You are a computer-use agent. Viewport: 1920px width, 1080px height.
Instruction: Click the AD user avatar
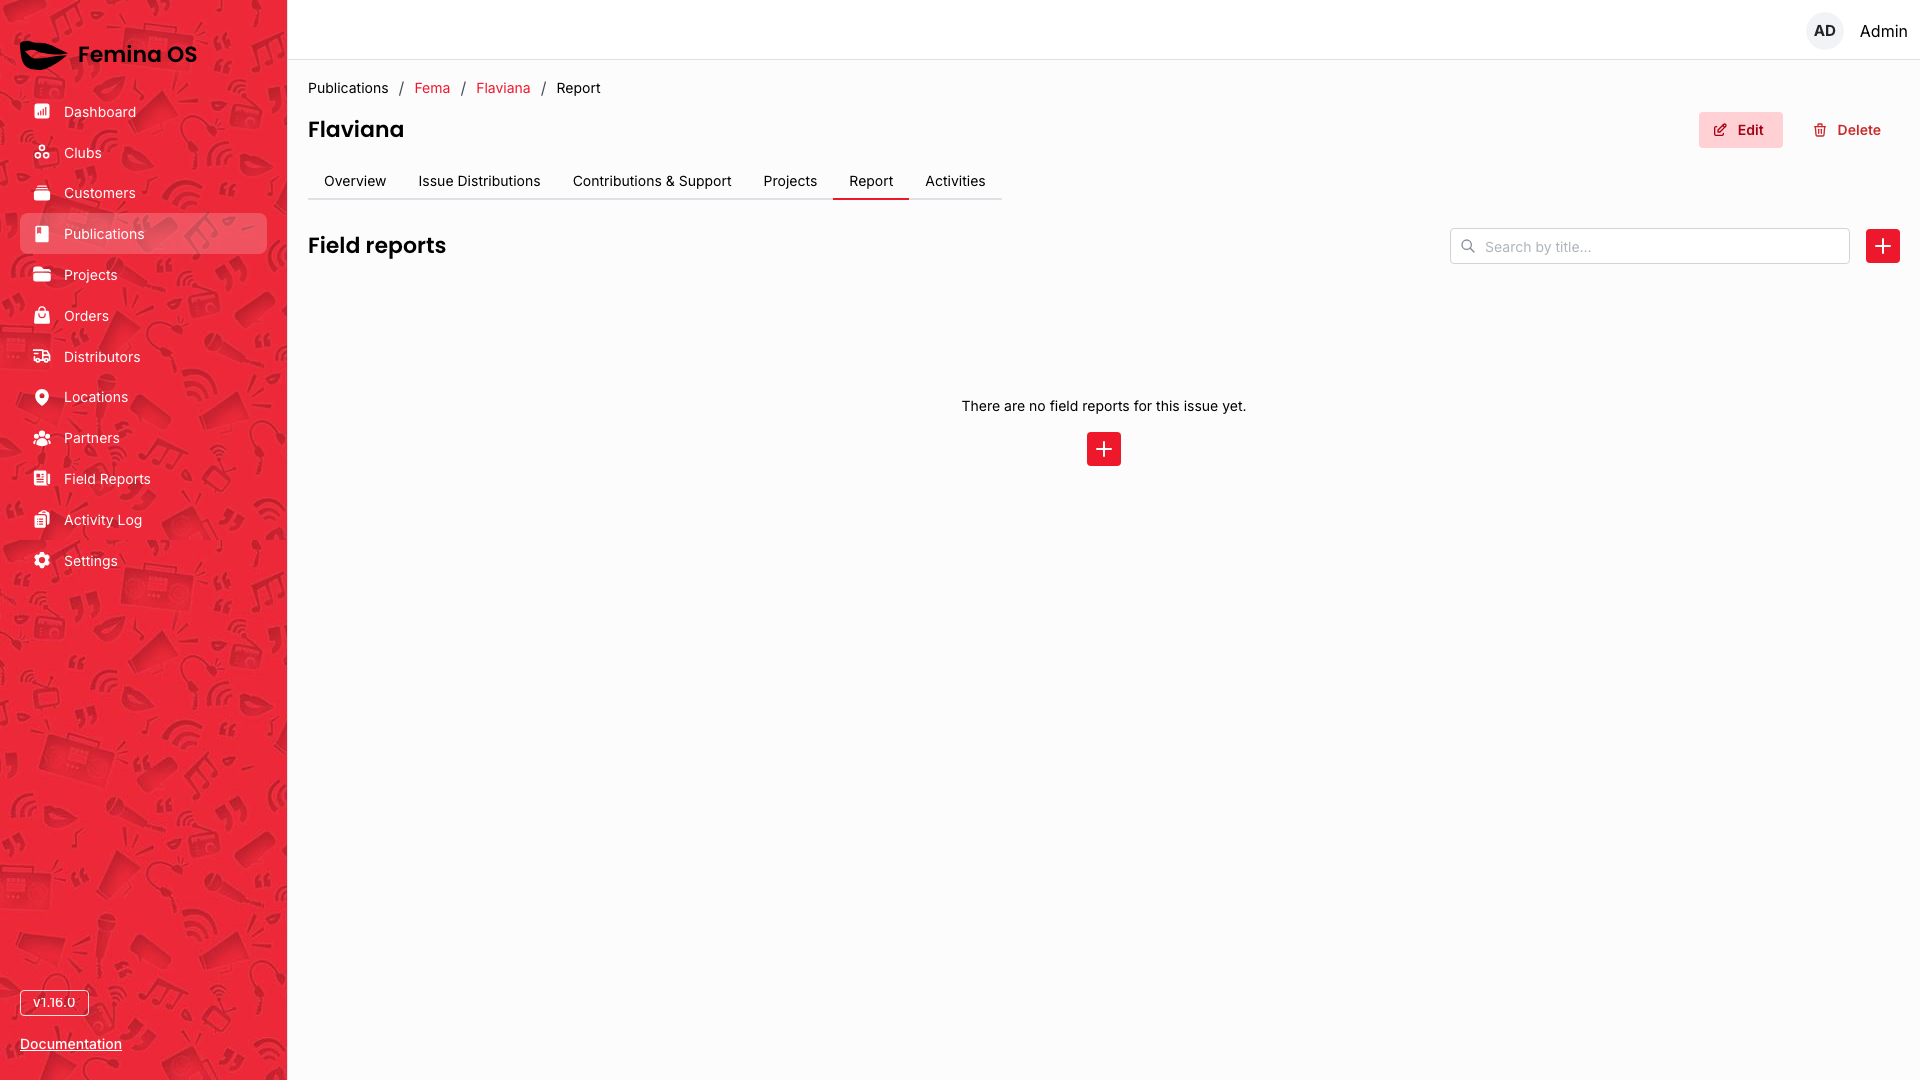[1825, 31]
